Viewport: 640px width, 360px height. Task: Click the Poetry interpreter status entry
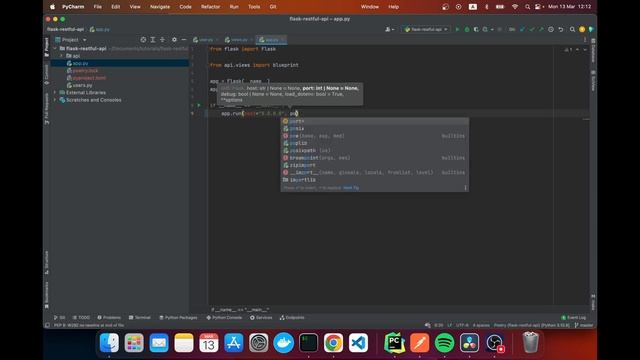pyautogui.click(x=531, y=325)
